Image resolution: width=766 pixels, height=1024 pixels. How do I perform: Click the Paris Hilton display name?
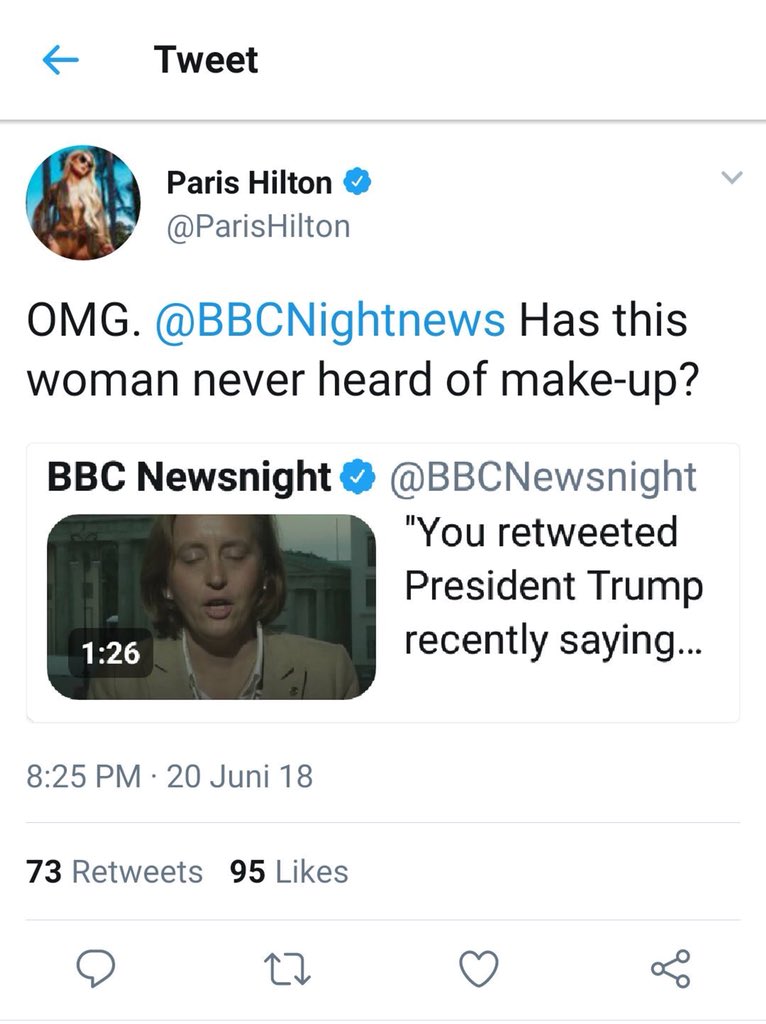click(x=249, y=183)
